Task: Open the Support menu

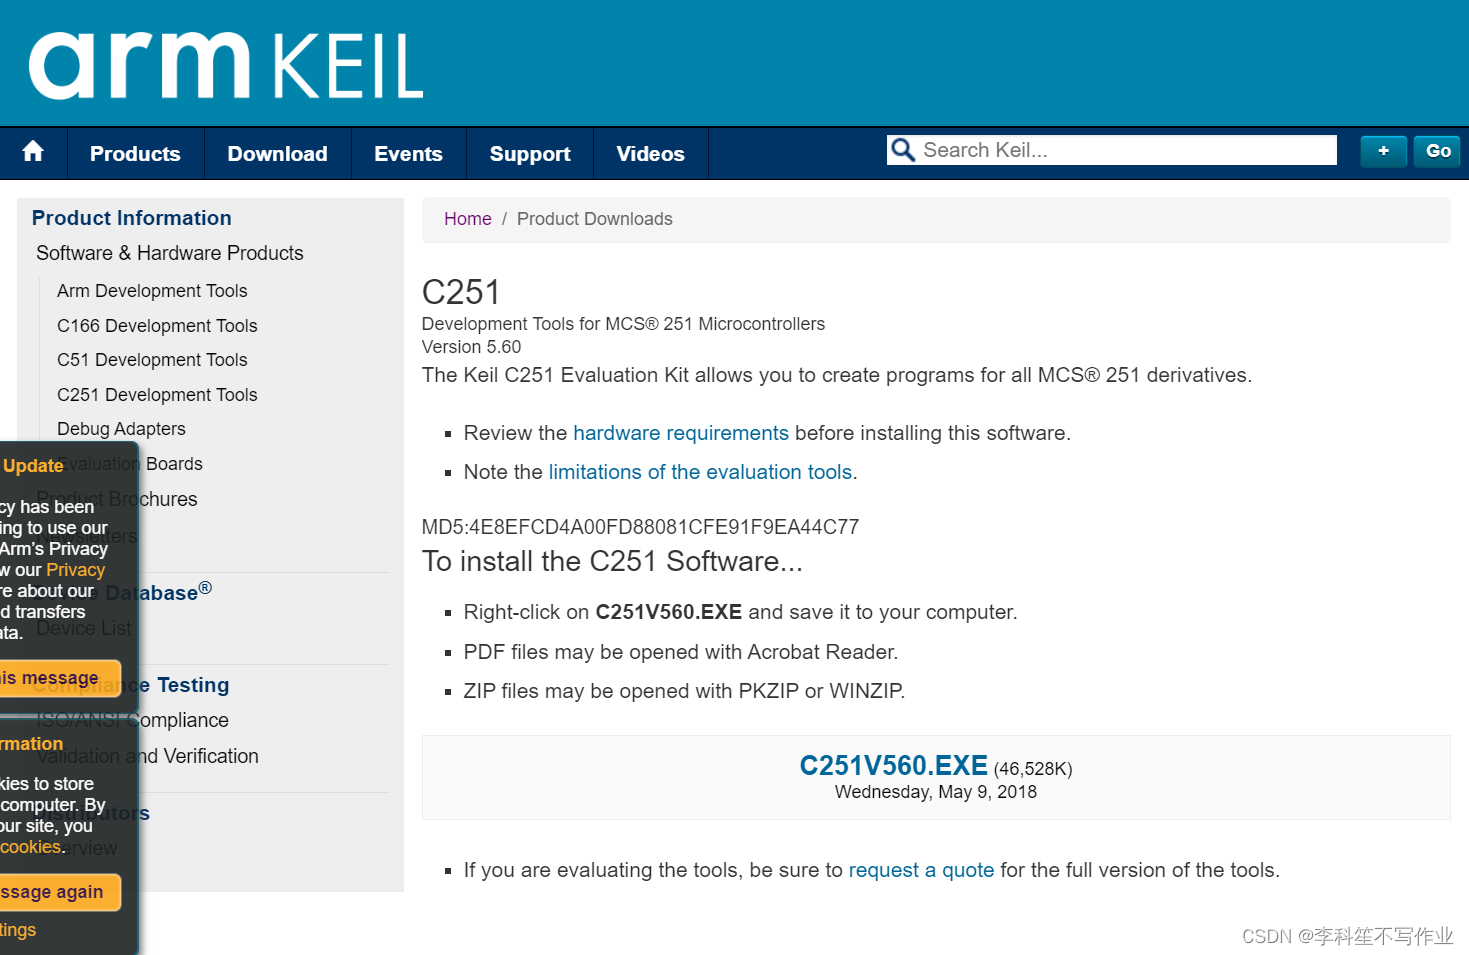Action: pos(529,154)
